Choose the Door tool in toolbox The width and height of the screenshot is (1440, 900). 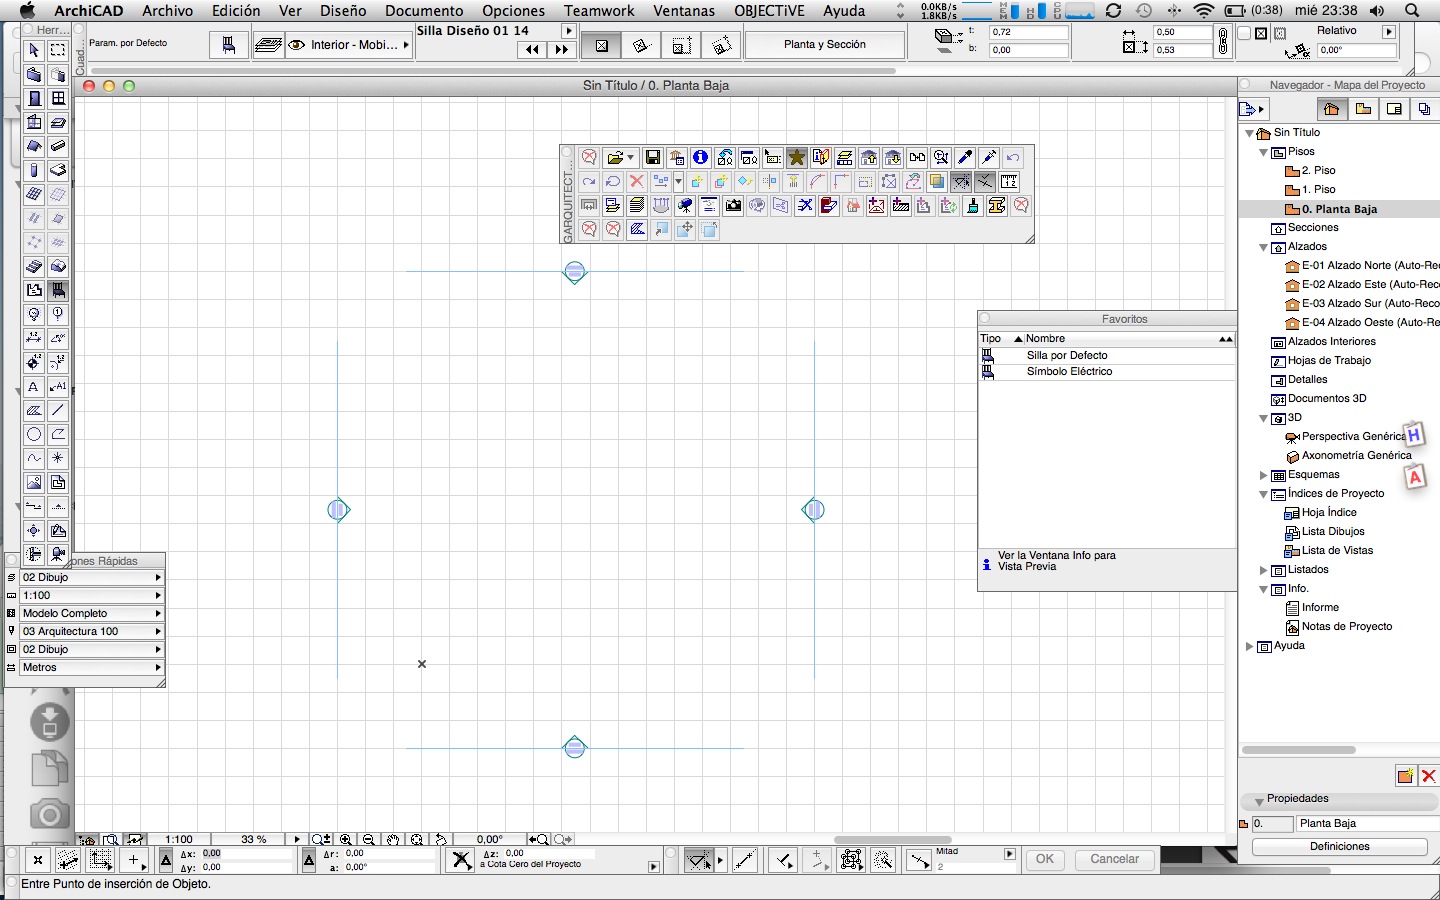point(34,98)
